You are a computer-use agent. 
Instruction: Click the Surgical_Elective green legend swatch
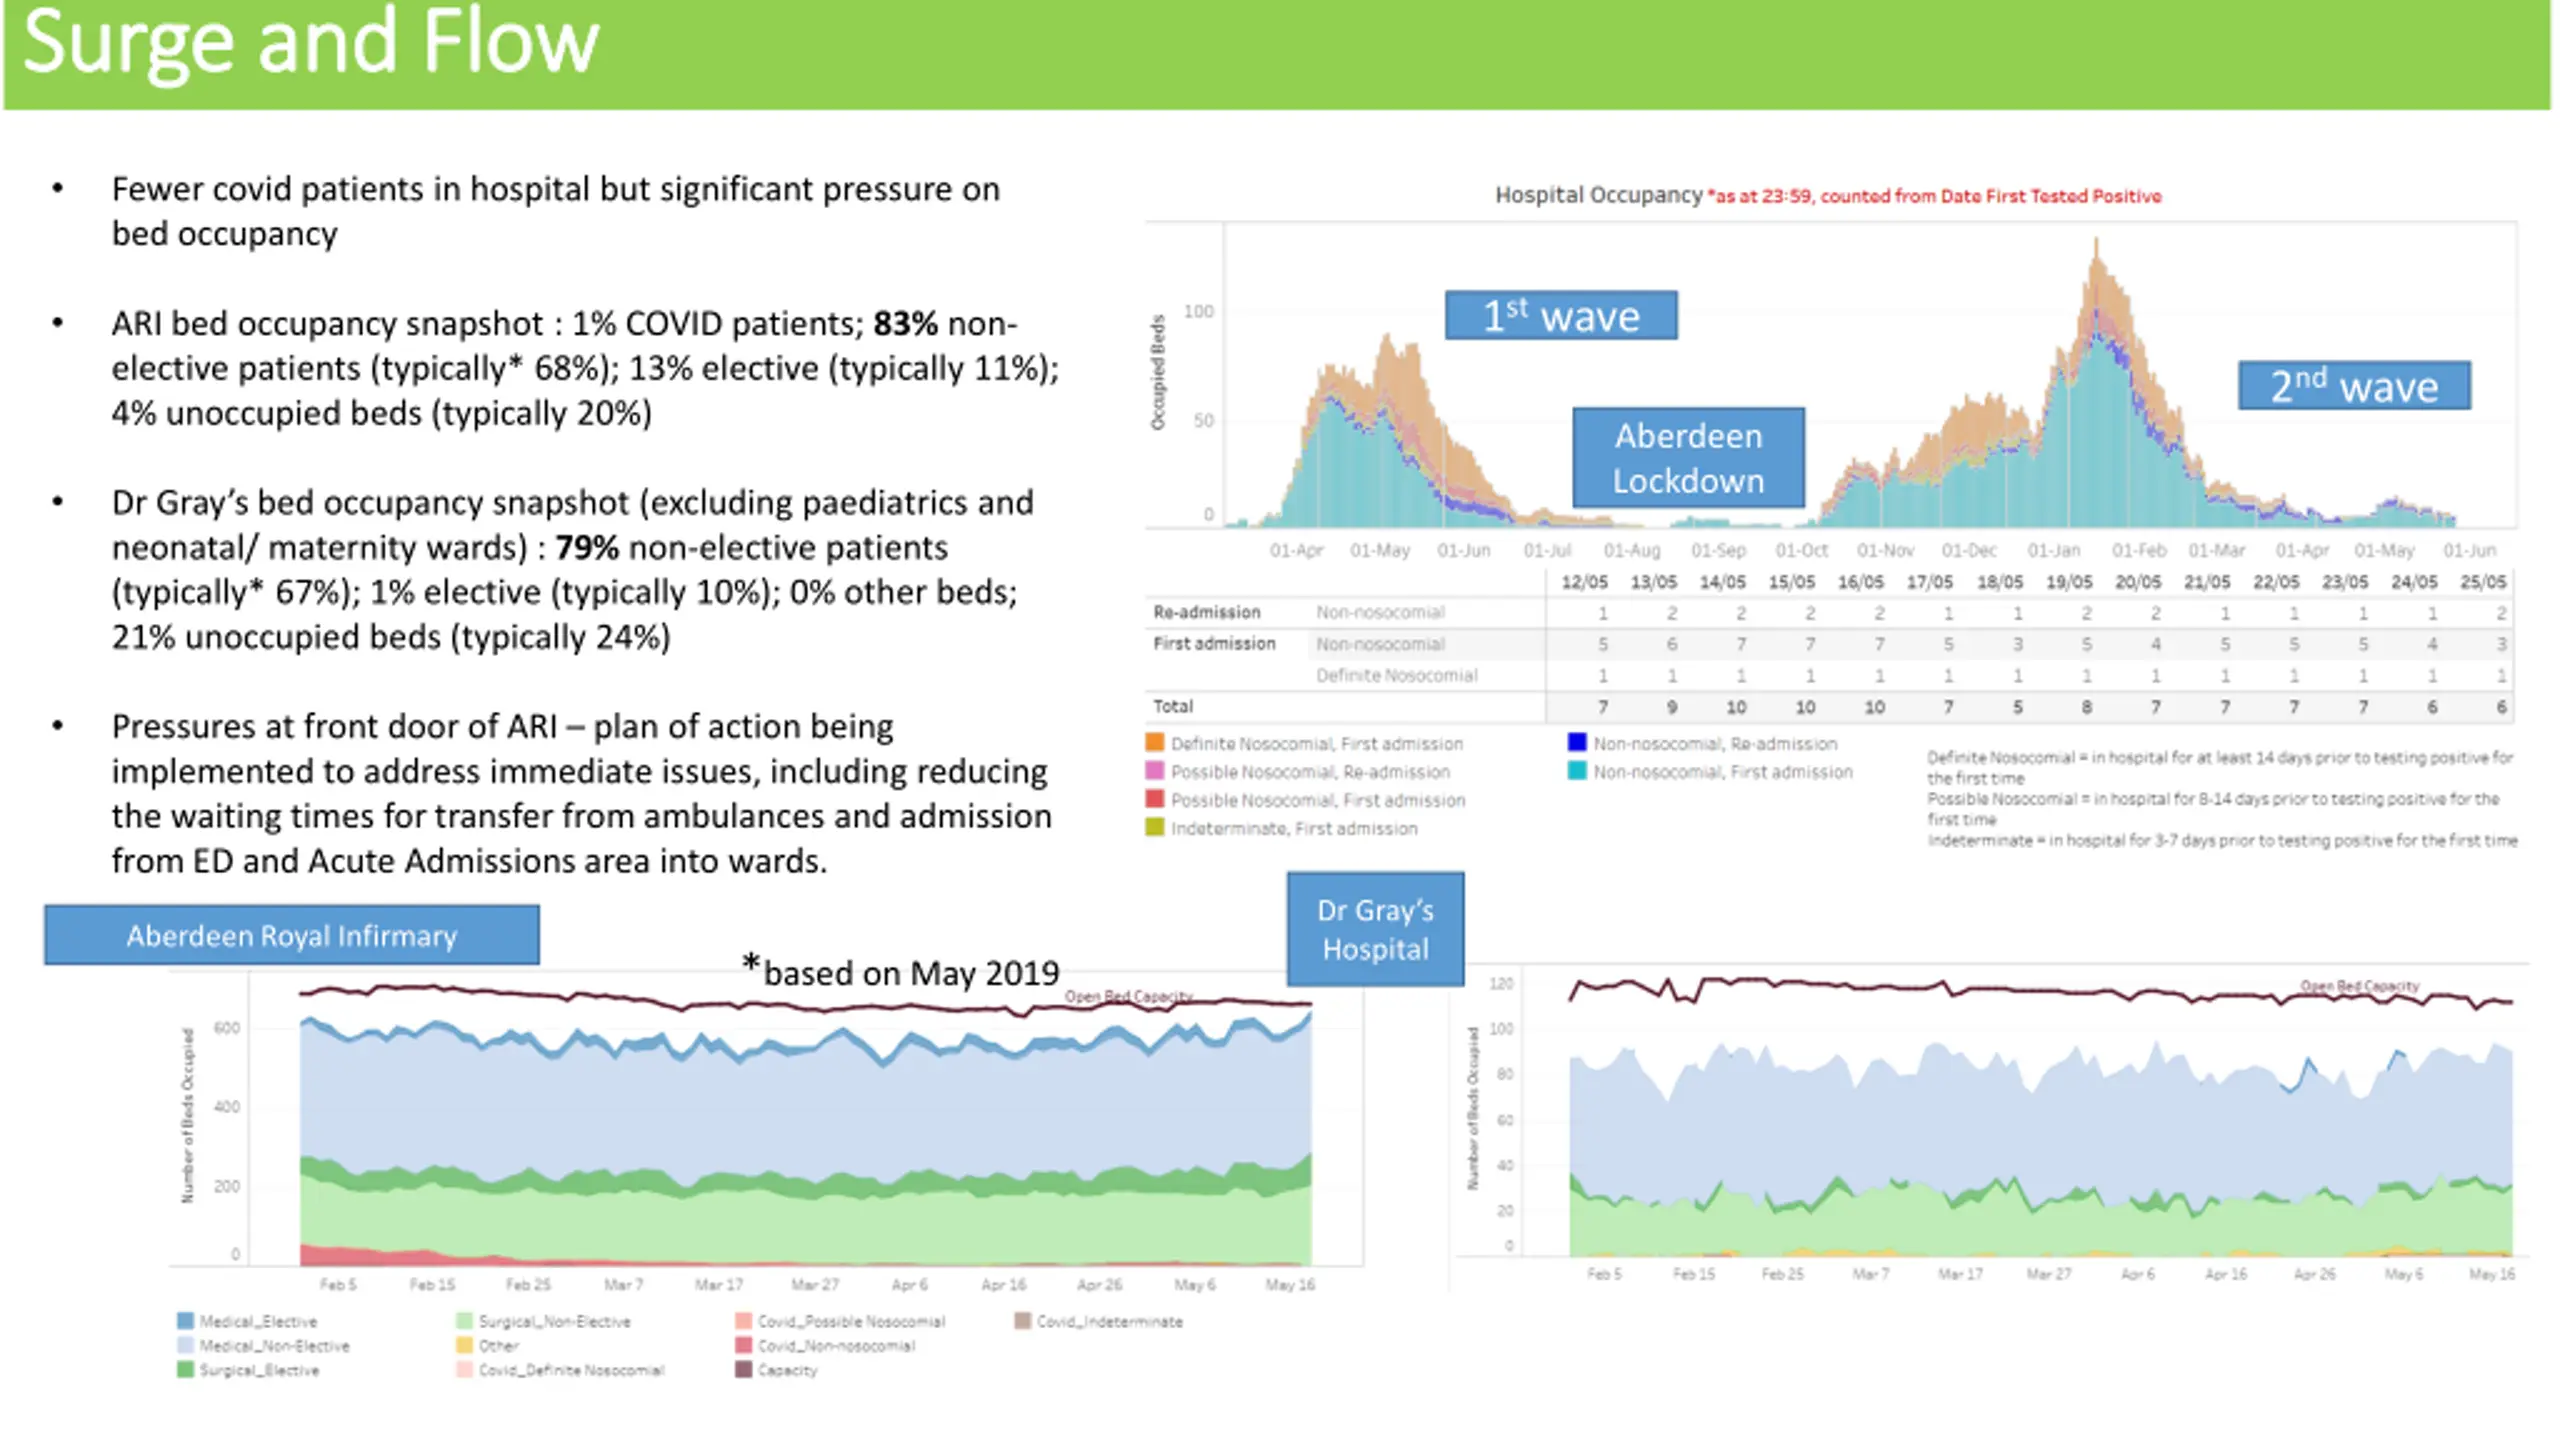185,1370
